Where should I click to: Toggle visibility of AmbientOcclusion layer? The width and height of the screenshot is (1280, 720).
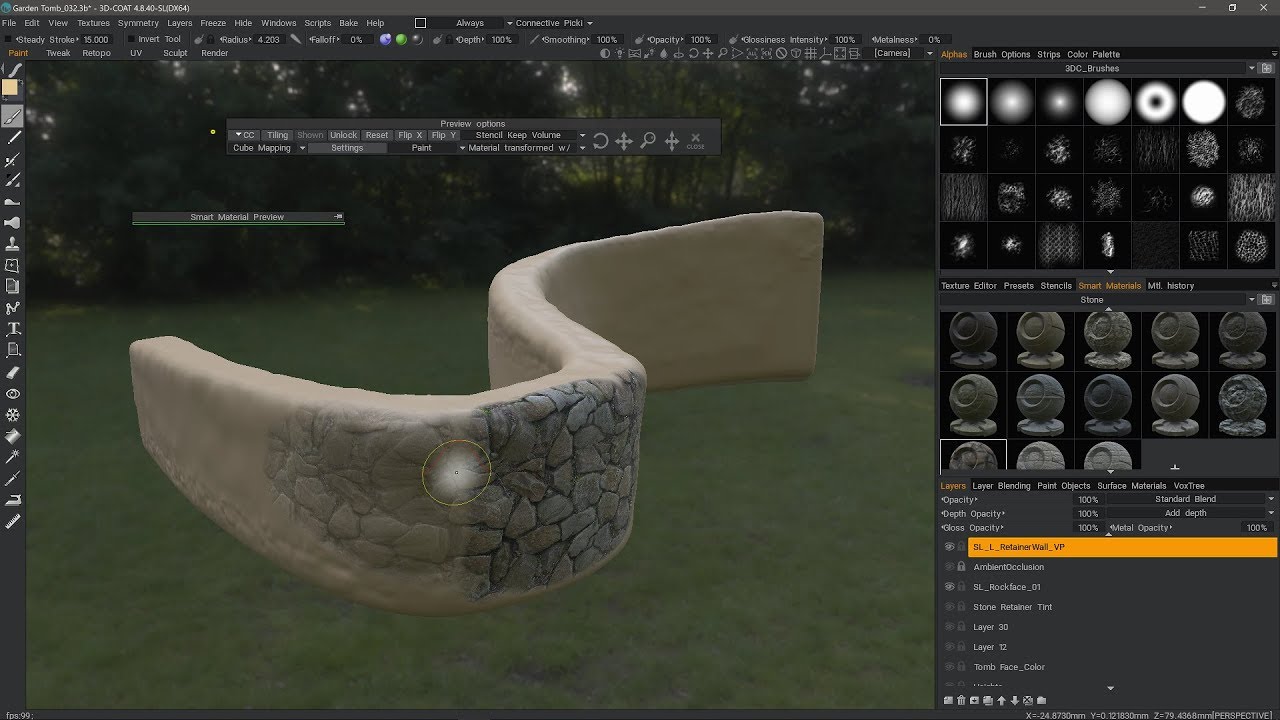pos(949,567)
